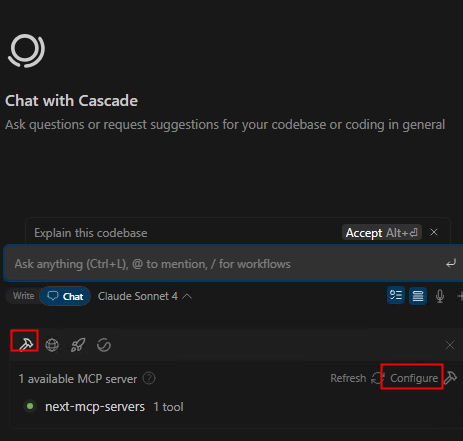Click the microphone voice input icon

point(440,296)
